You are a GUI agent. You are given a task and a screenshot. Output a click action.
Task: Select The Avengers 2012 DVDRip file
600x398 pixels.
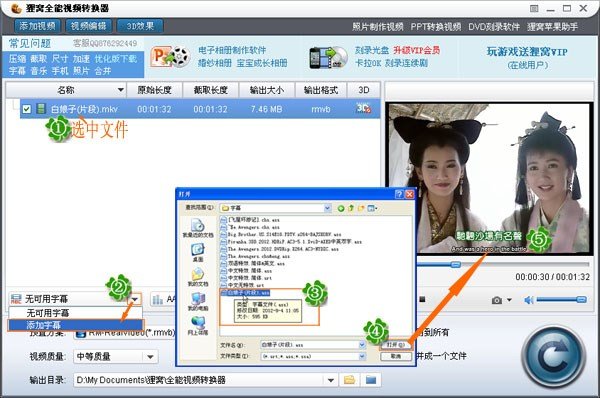280,249
